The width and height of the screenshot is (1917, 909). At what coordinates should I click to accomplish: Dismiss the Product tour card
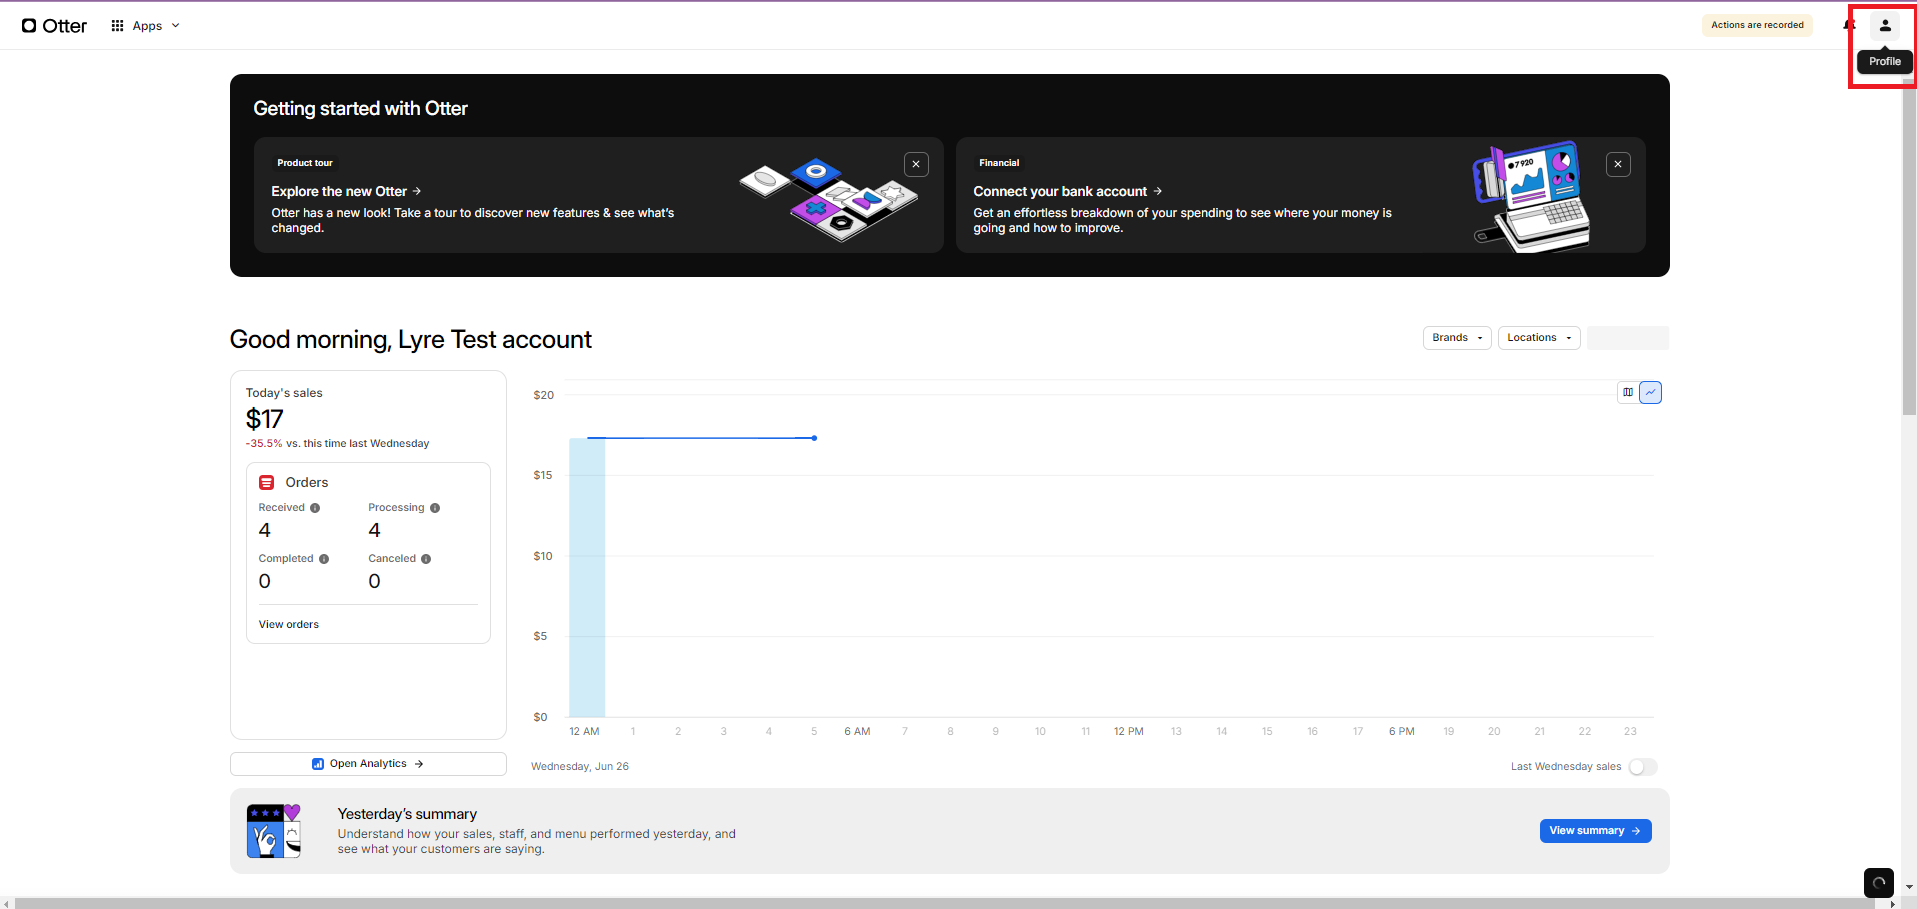[x=915, y=165]
